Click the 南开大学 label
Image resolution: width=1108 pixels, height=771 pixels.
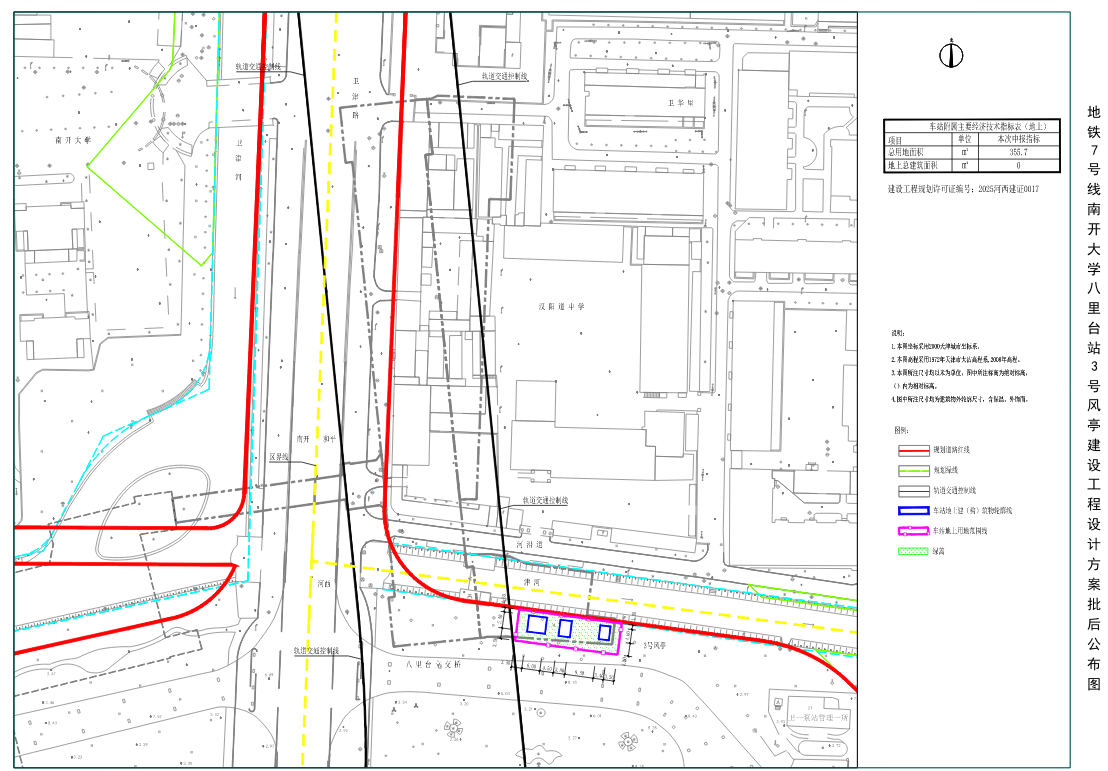coord(72,141)
